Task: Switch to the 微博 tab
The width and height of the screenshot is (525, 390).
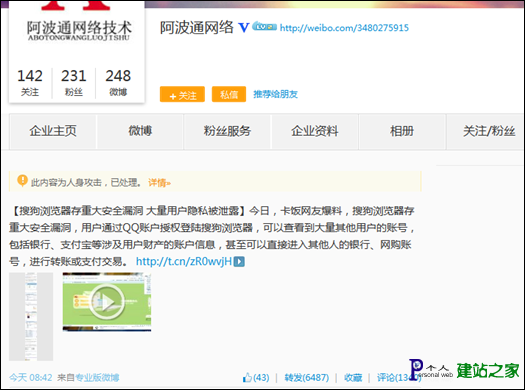Action: click(140, 131)
